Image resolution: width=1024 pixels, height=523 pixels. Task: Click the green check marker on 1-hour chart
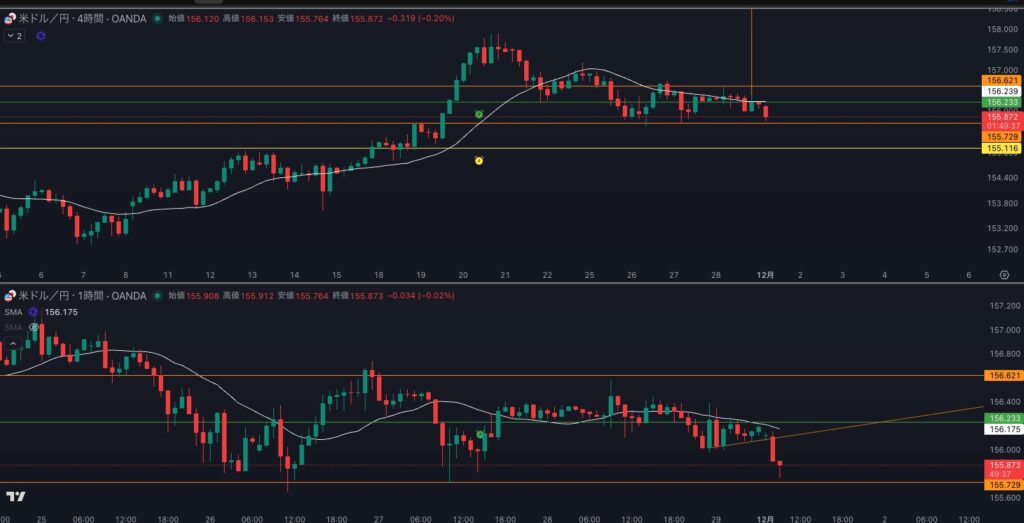(481, 434)
